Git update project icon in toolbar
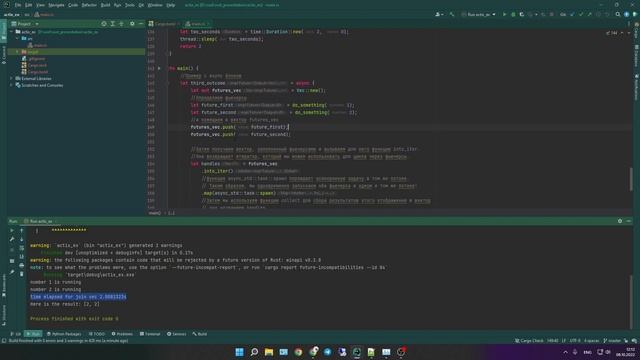 coord(572,14)
